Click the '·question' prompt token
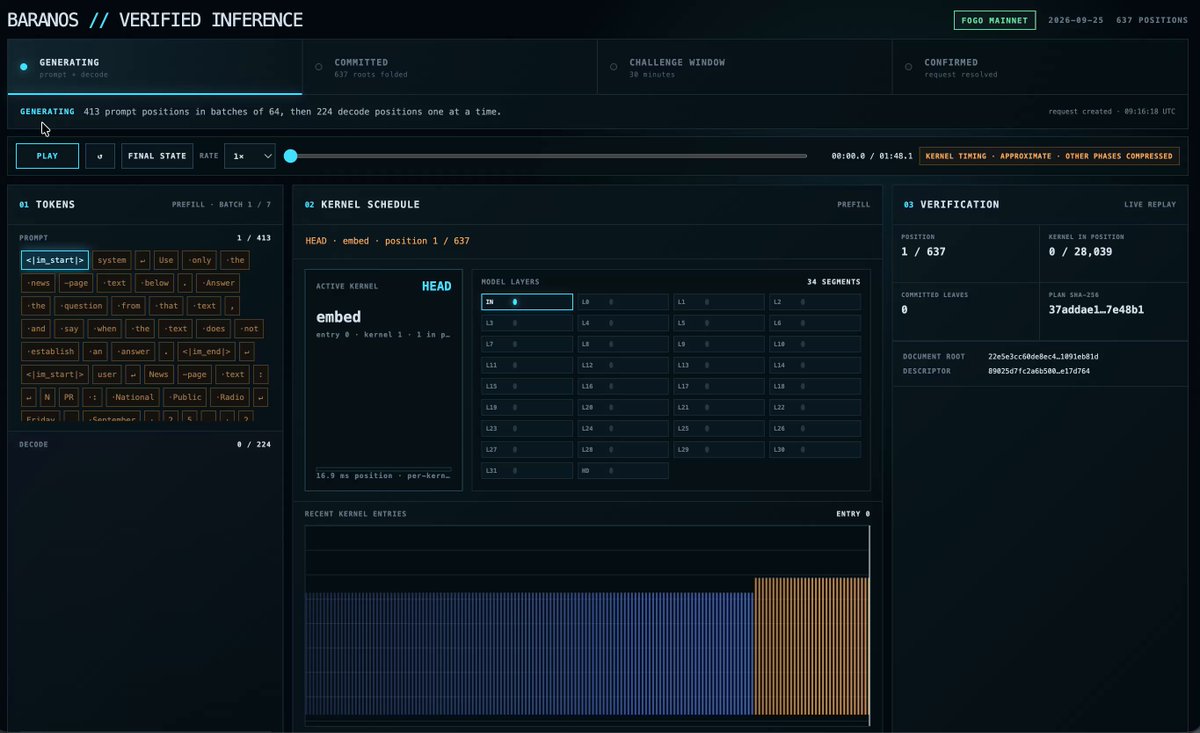1200x733 pixels. click(x=81, y=306)
